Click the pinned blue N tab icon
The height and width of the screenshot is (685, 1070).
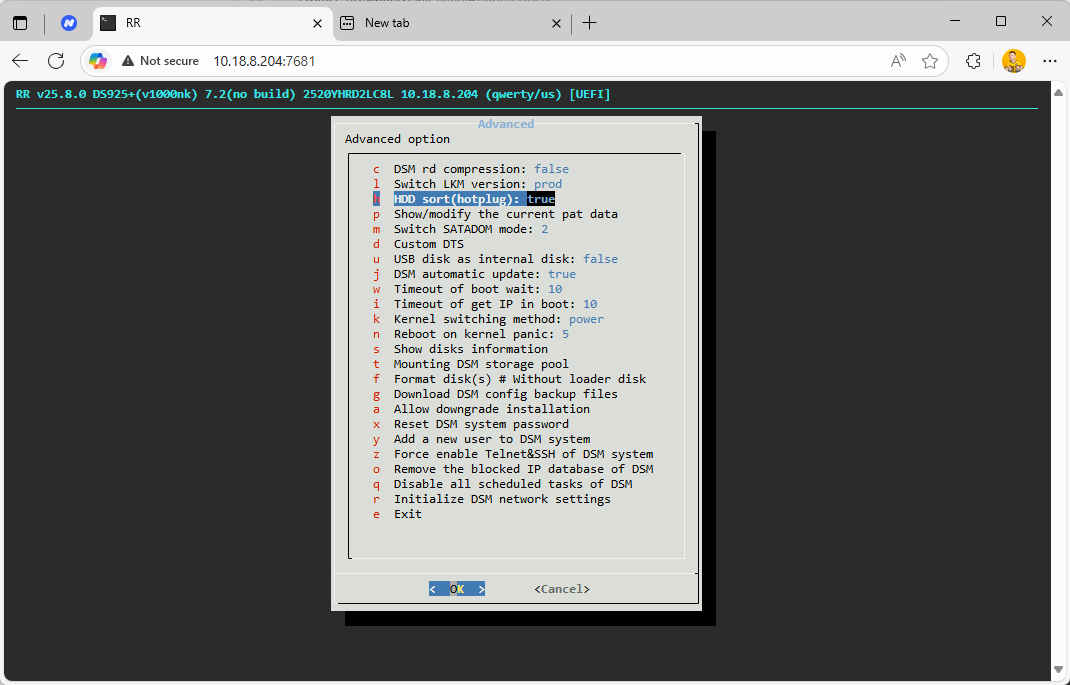pos(68,23)
